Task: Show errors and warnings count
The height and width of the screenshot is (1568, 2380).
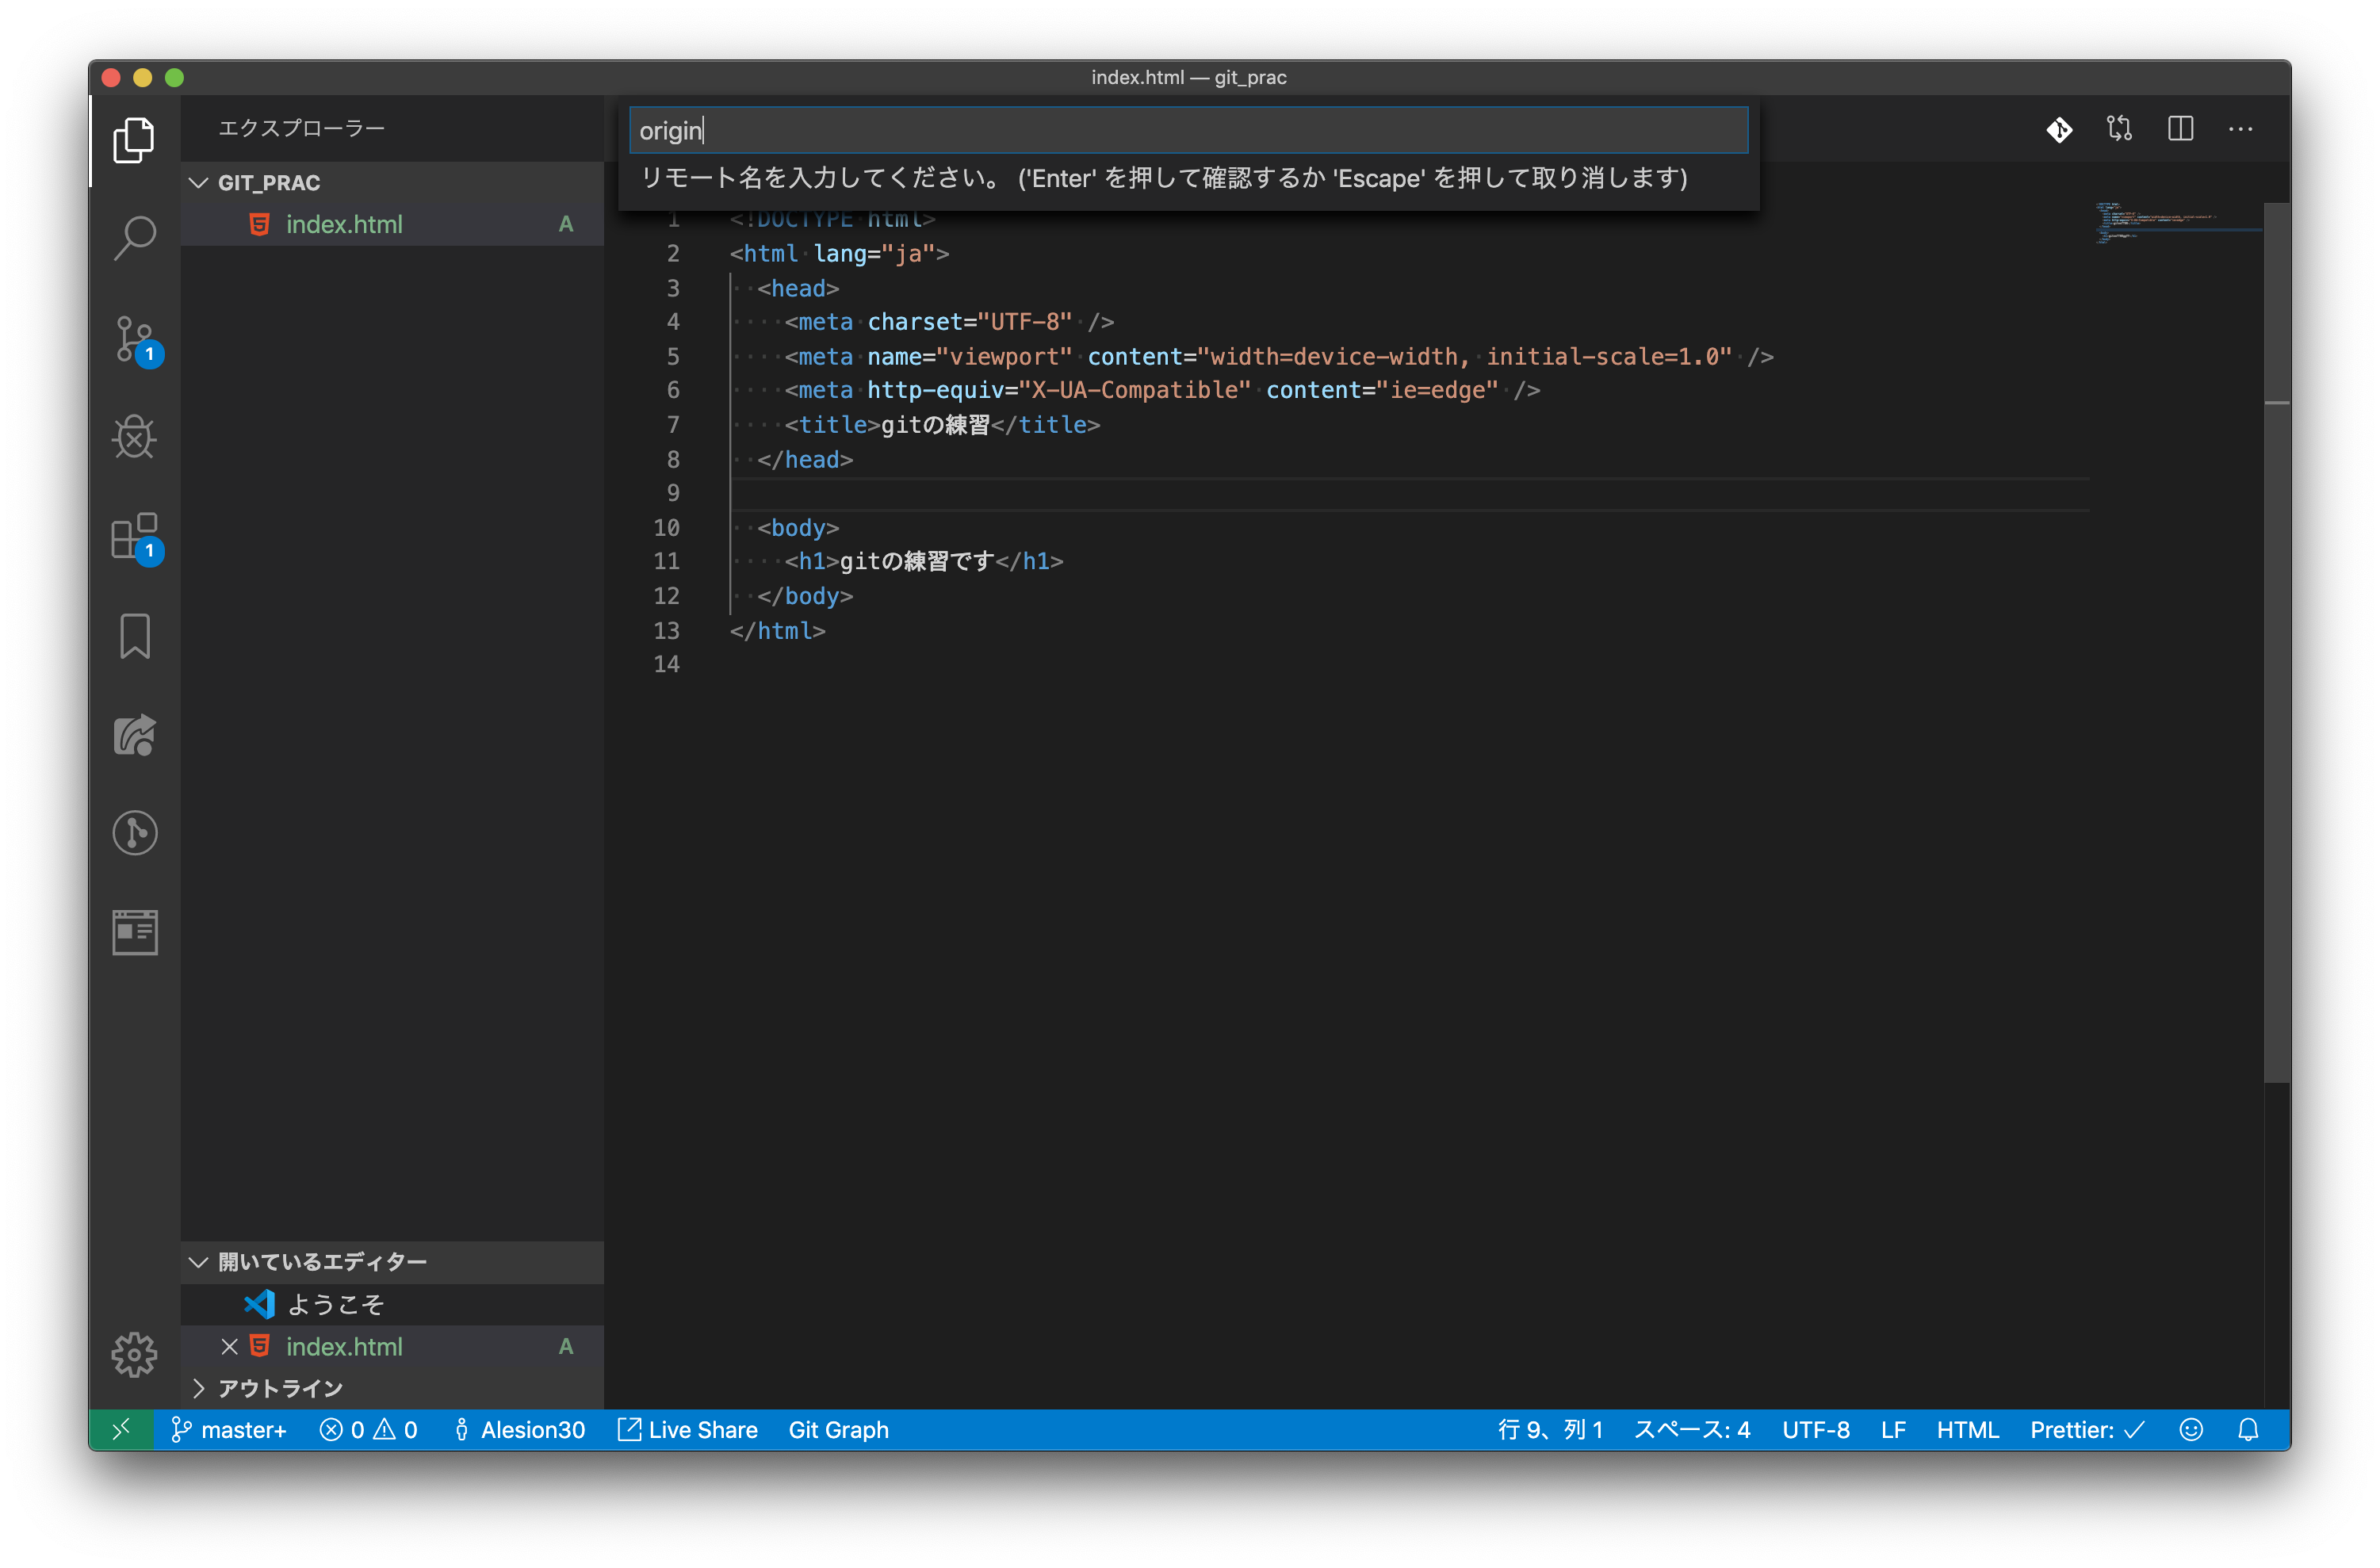Action: pos(368,1430)
